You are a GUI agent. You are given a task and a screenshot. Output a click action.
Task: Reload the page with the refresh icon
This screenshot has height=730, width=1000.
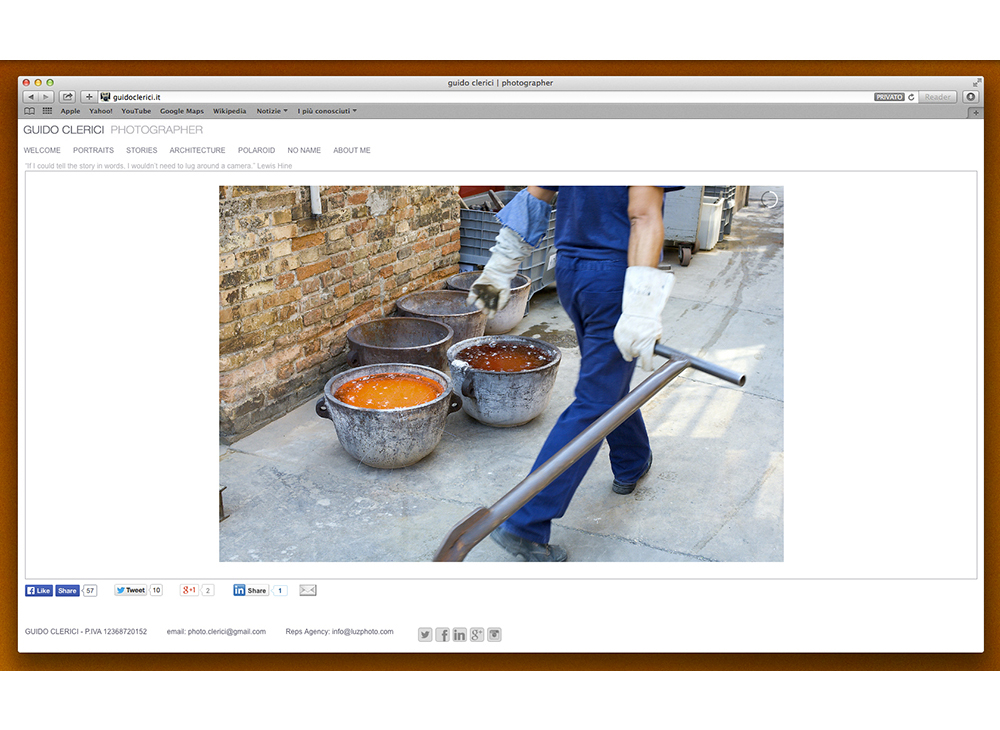tap(911, 97)
